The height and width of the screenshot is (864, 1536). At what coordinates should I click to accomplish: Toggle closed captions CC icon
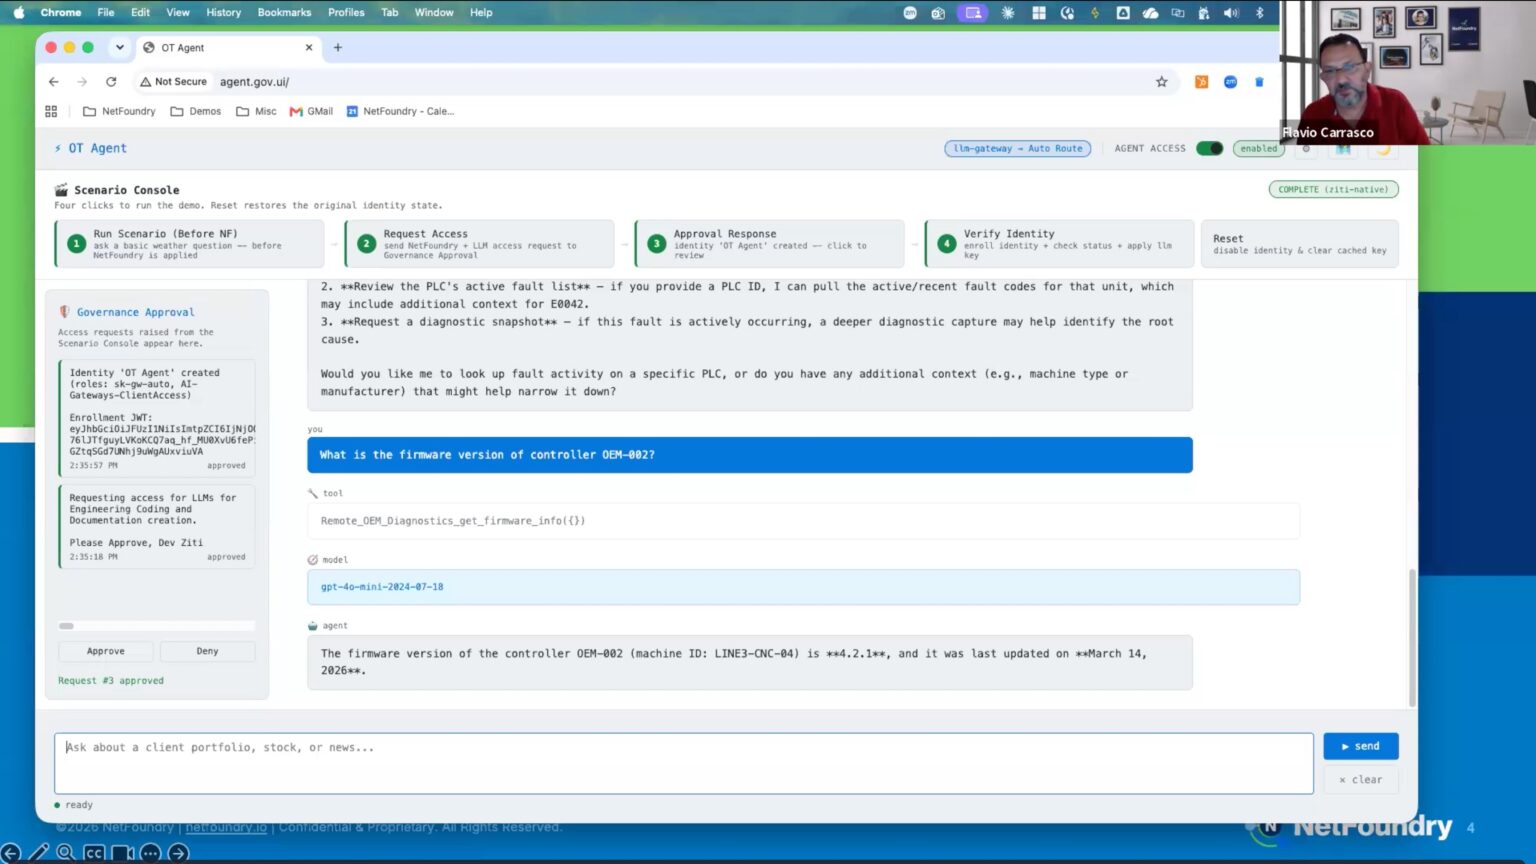click(94, 853)
